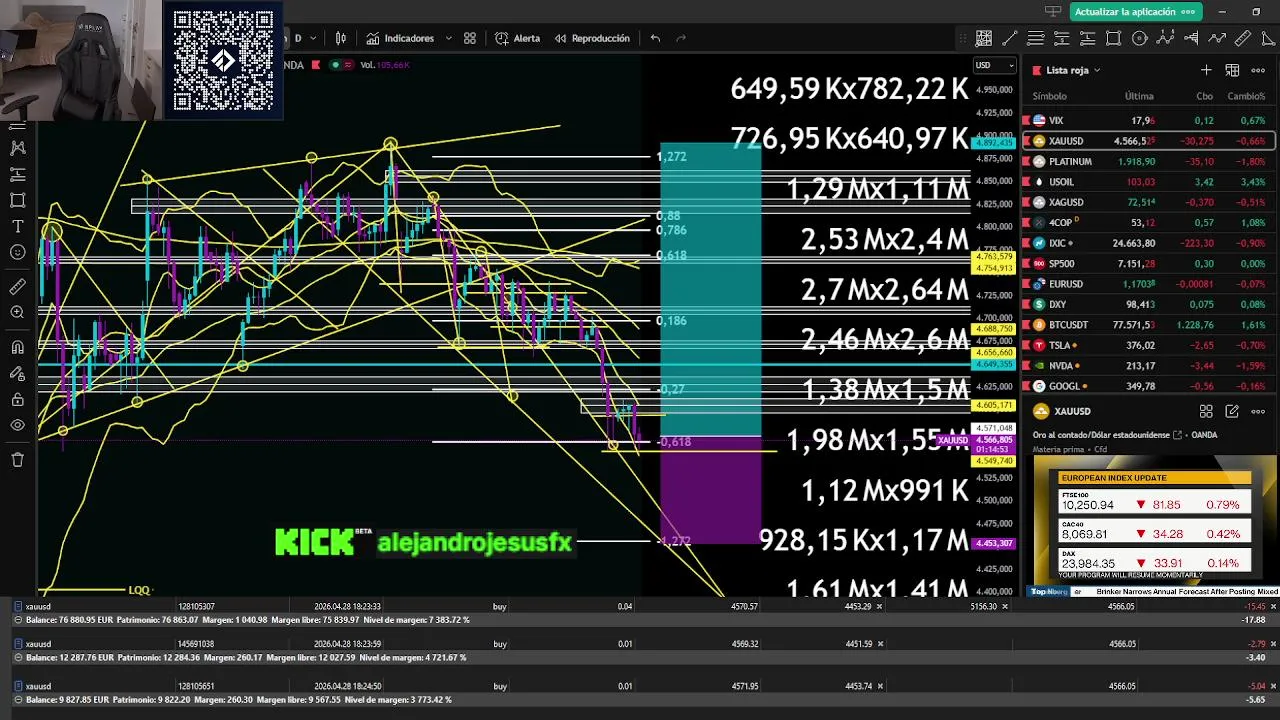The image size is (1280, 720).
Task: Create an Alerta from the toolbar
Action: pos(518,38)
